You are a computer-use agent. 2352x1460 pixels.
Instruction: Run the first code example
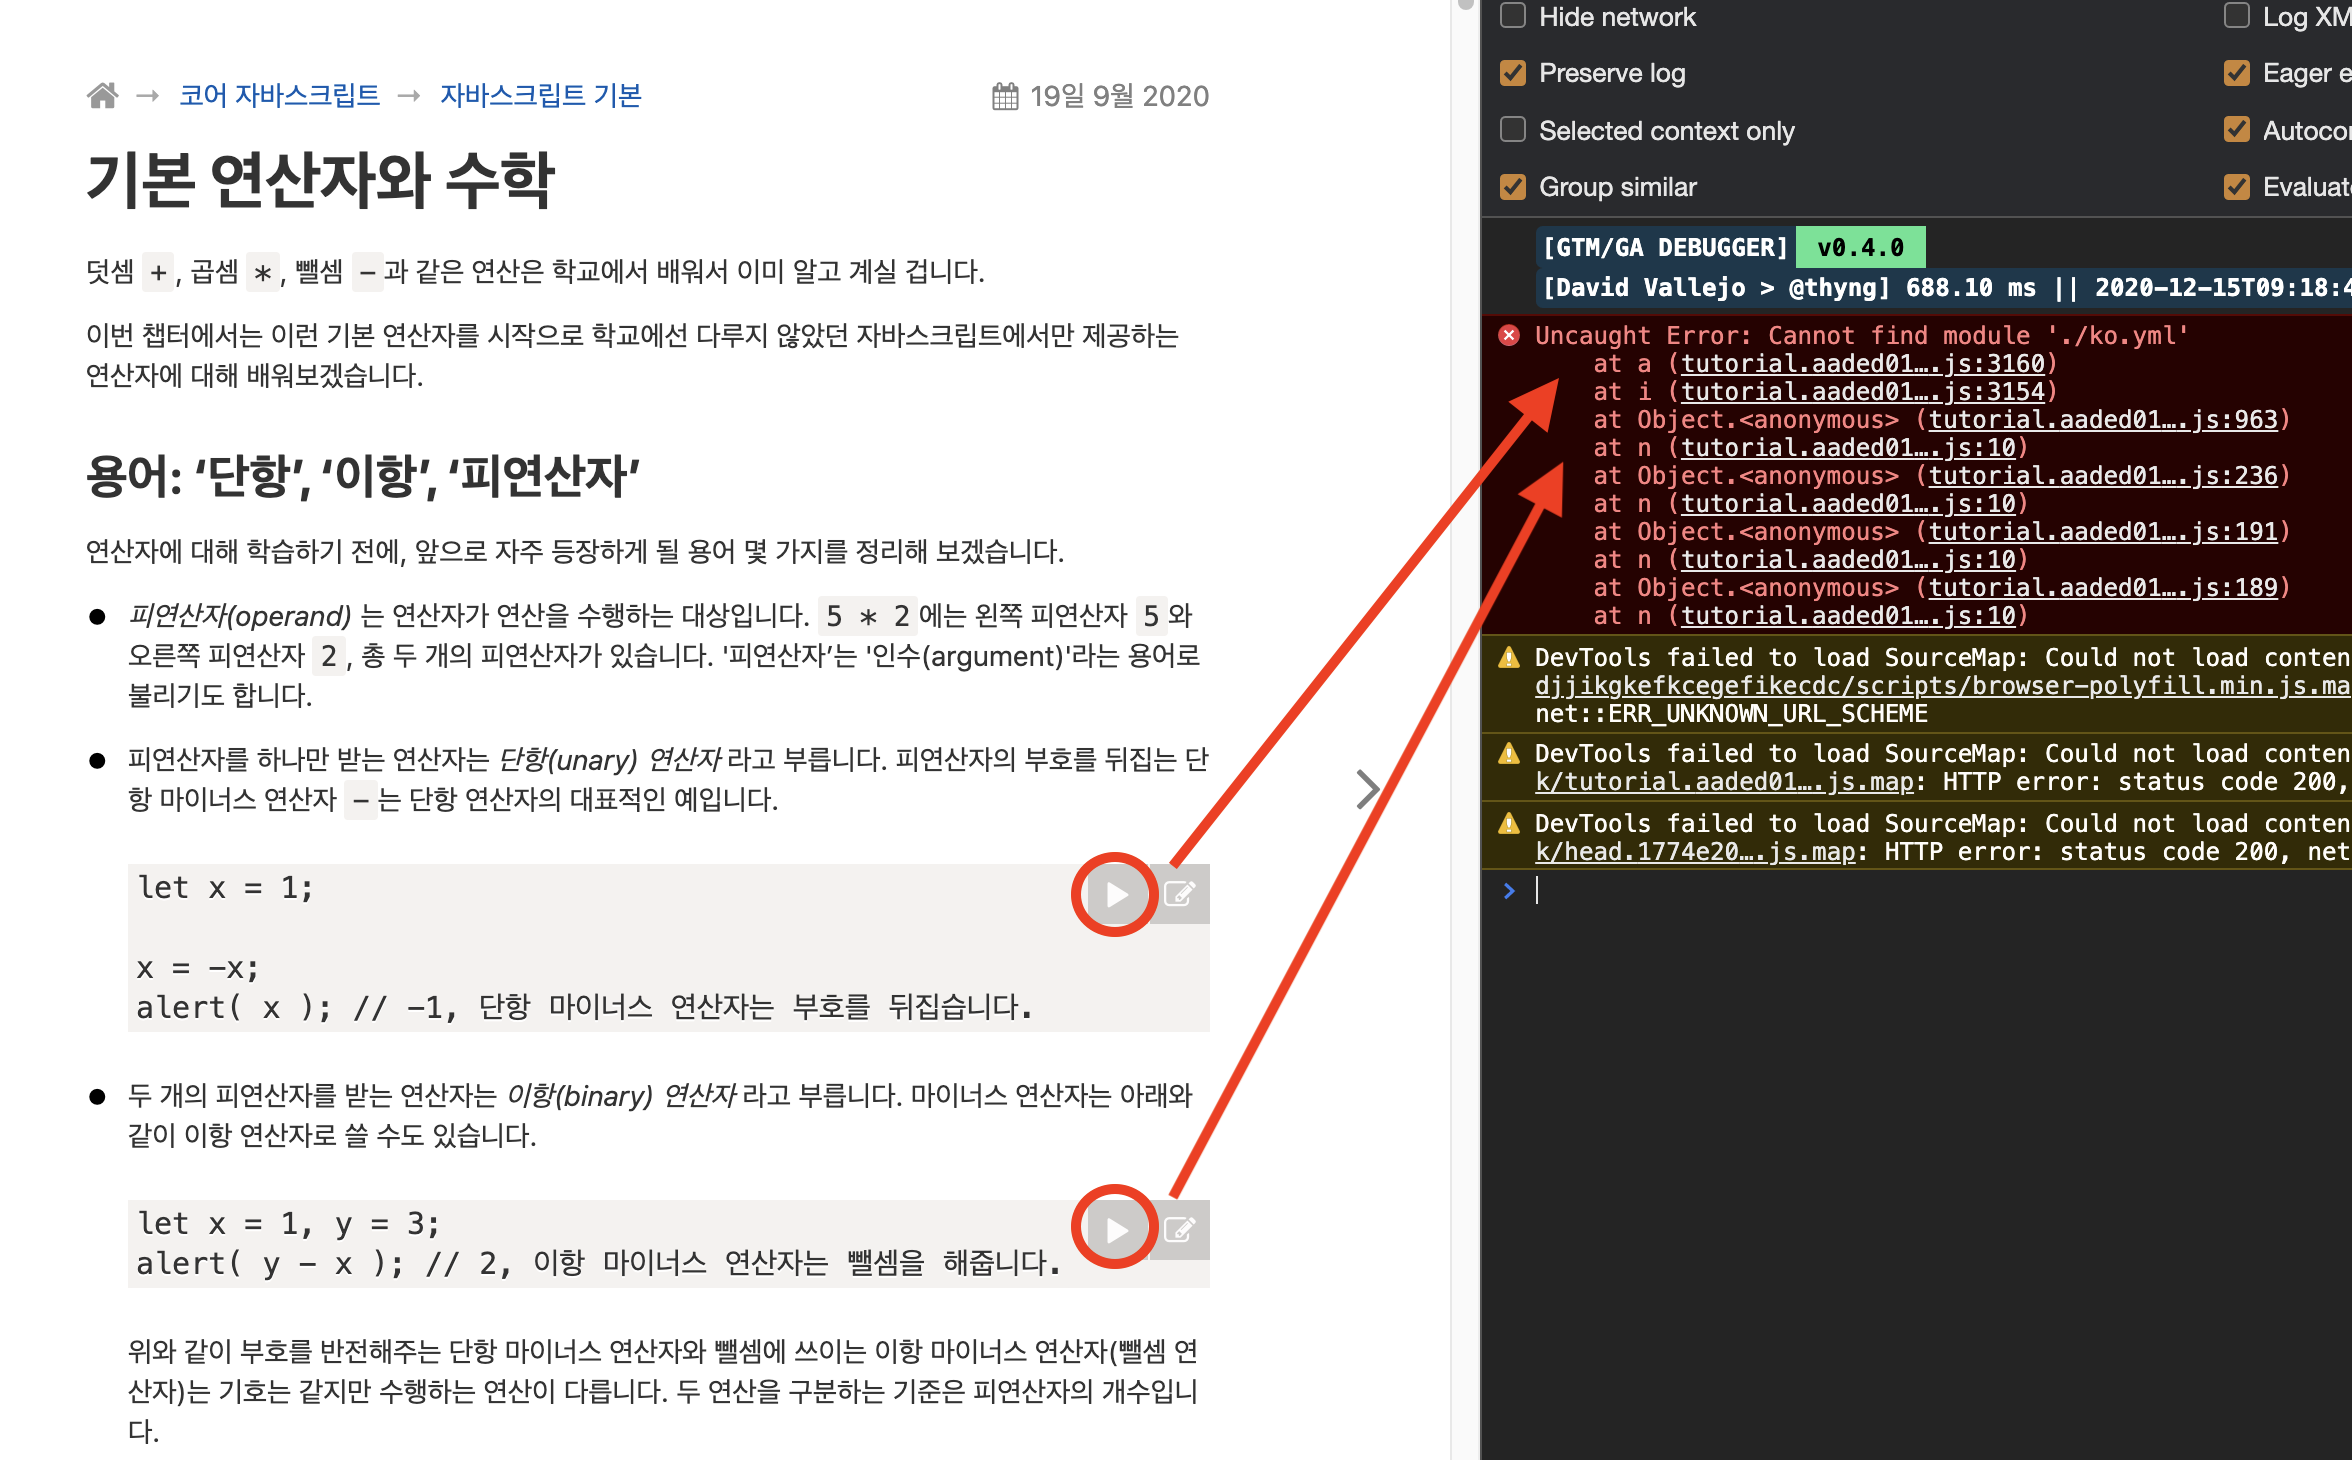click(1116, 894)
